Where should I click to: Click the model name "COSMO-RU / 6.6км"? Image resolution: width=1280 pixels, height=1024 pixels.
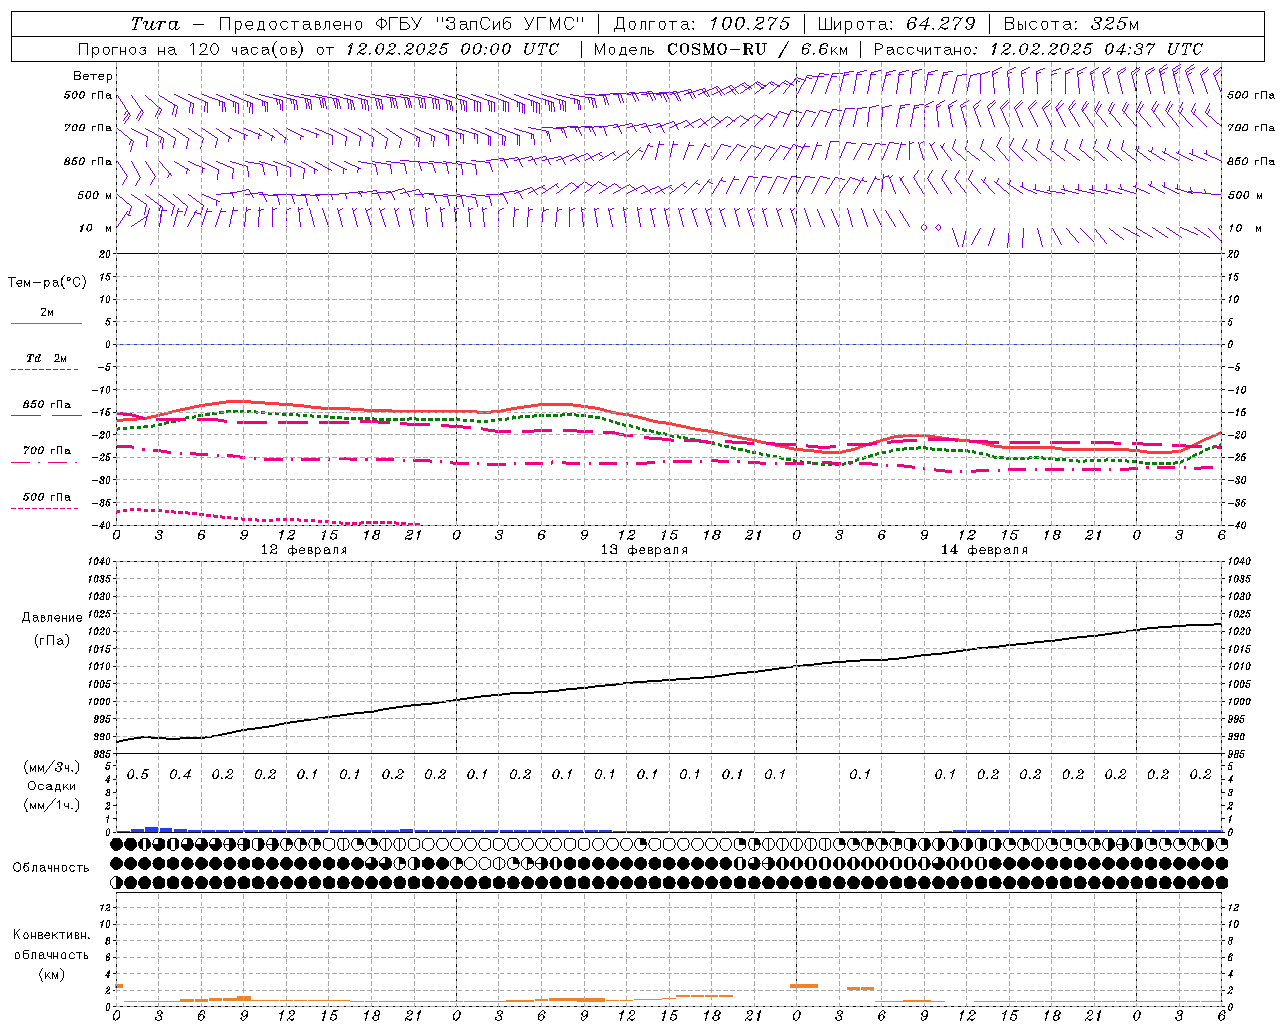click(x=758, y=49)
